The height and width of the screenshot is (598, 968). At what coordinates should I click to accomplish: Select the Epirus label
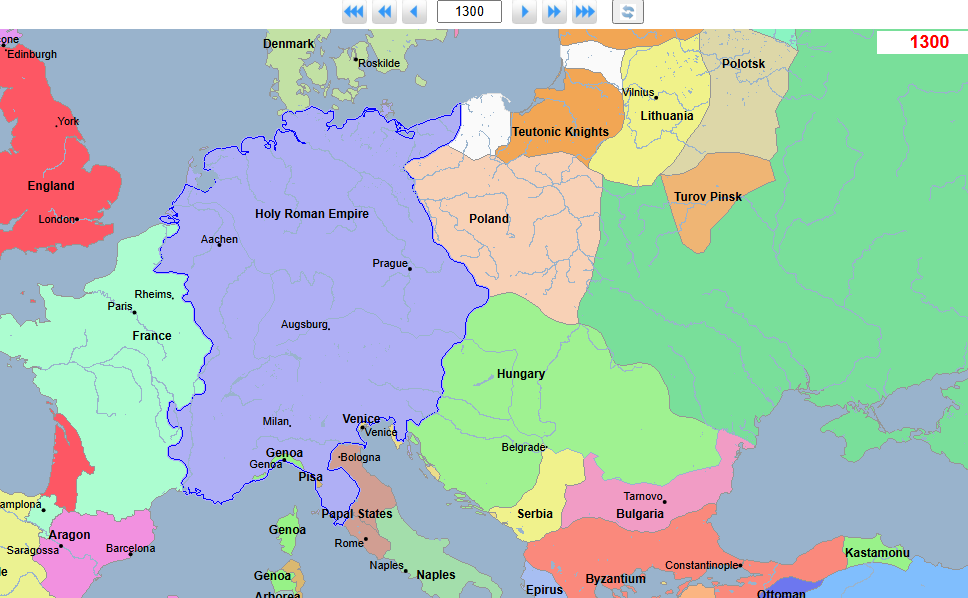[544, 590]
